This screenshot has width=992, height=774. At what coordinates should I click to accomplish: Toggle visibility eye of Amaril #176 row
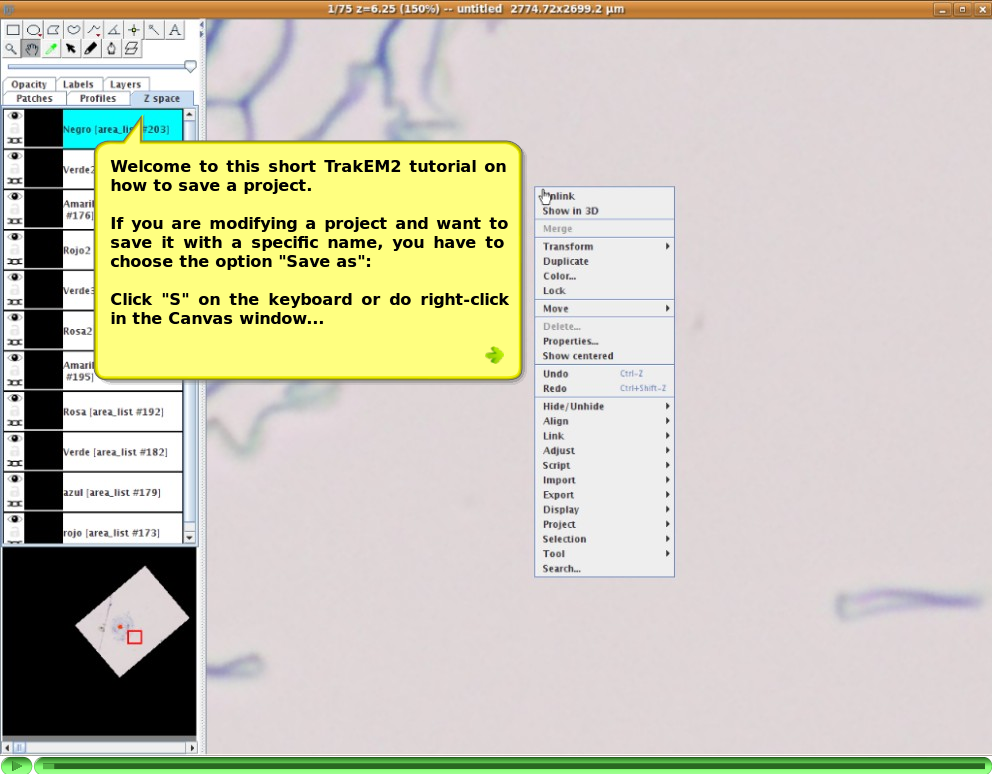[15, 197]
